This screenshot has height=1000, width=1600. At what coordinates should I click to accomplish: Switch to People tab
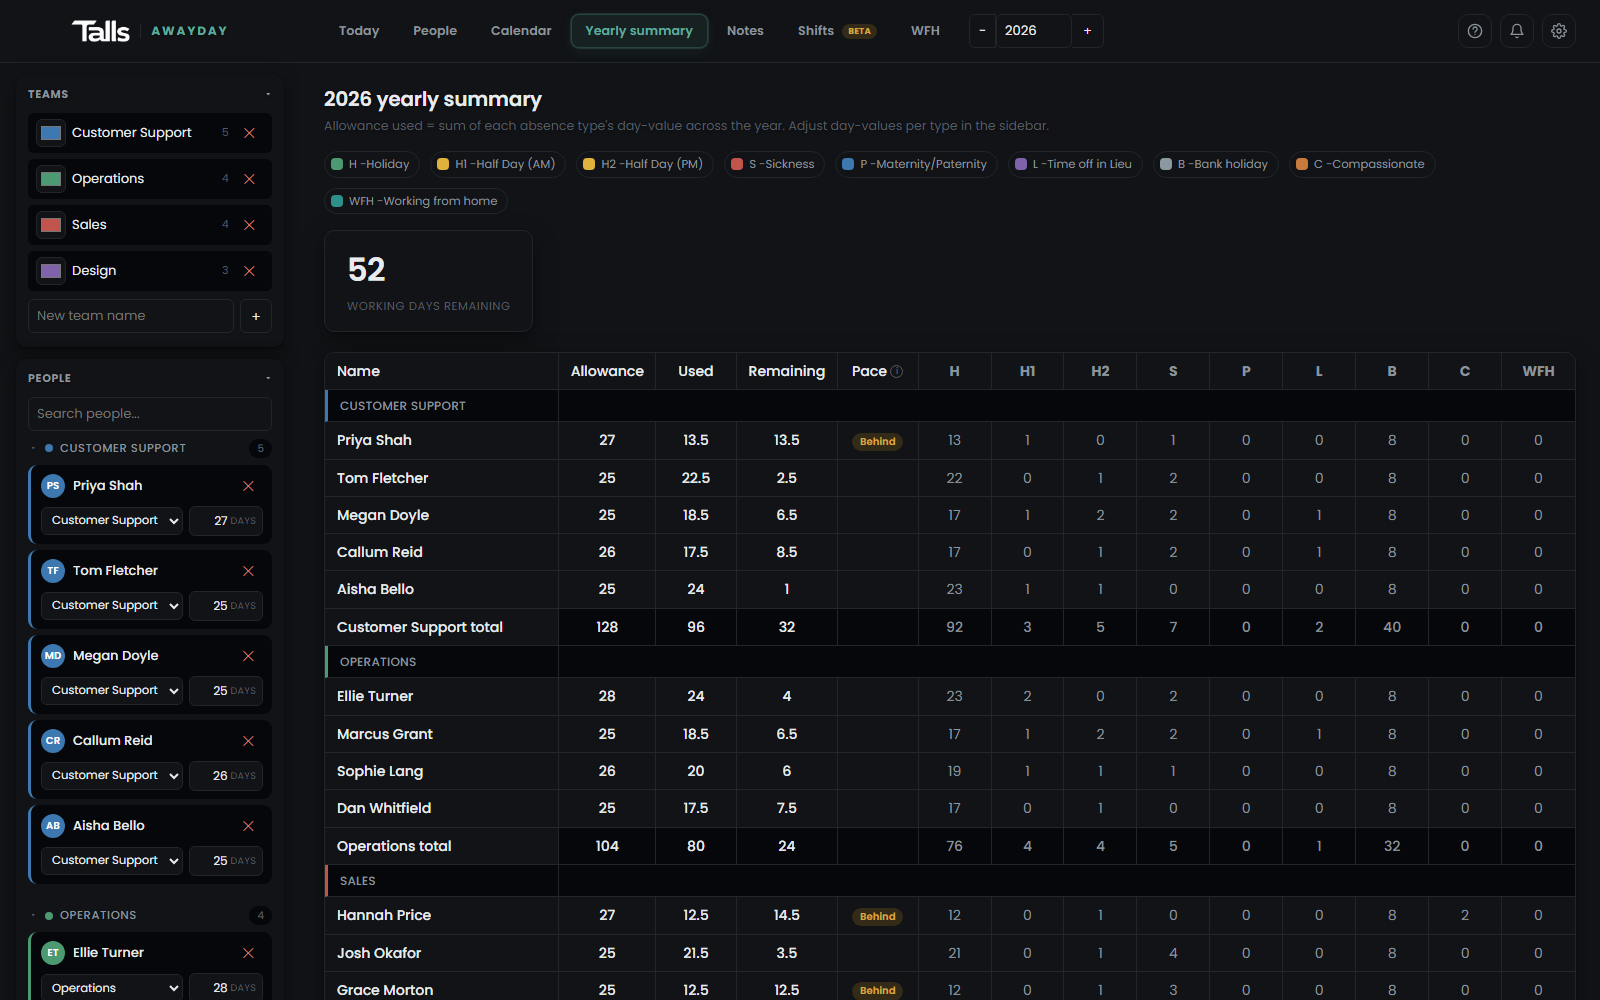tap(435, 31)
